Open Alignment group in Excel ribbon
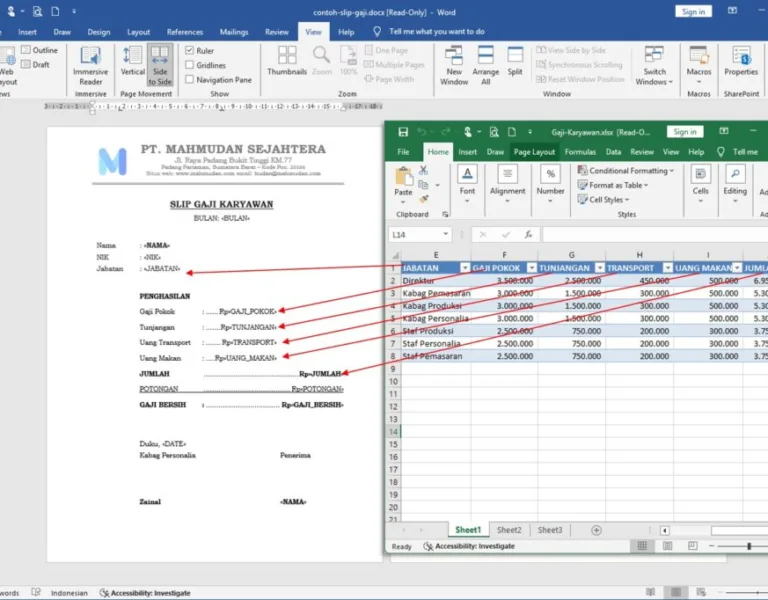Screen dimensions: 768x600 (507, 184)
